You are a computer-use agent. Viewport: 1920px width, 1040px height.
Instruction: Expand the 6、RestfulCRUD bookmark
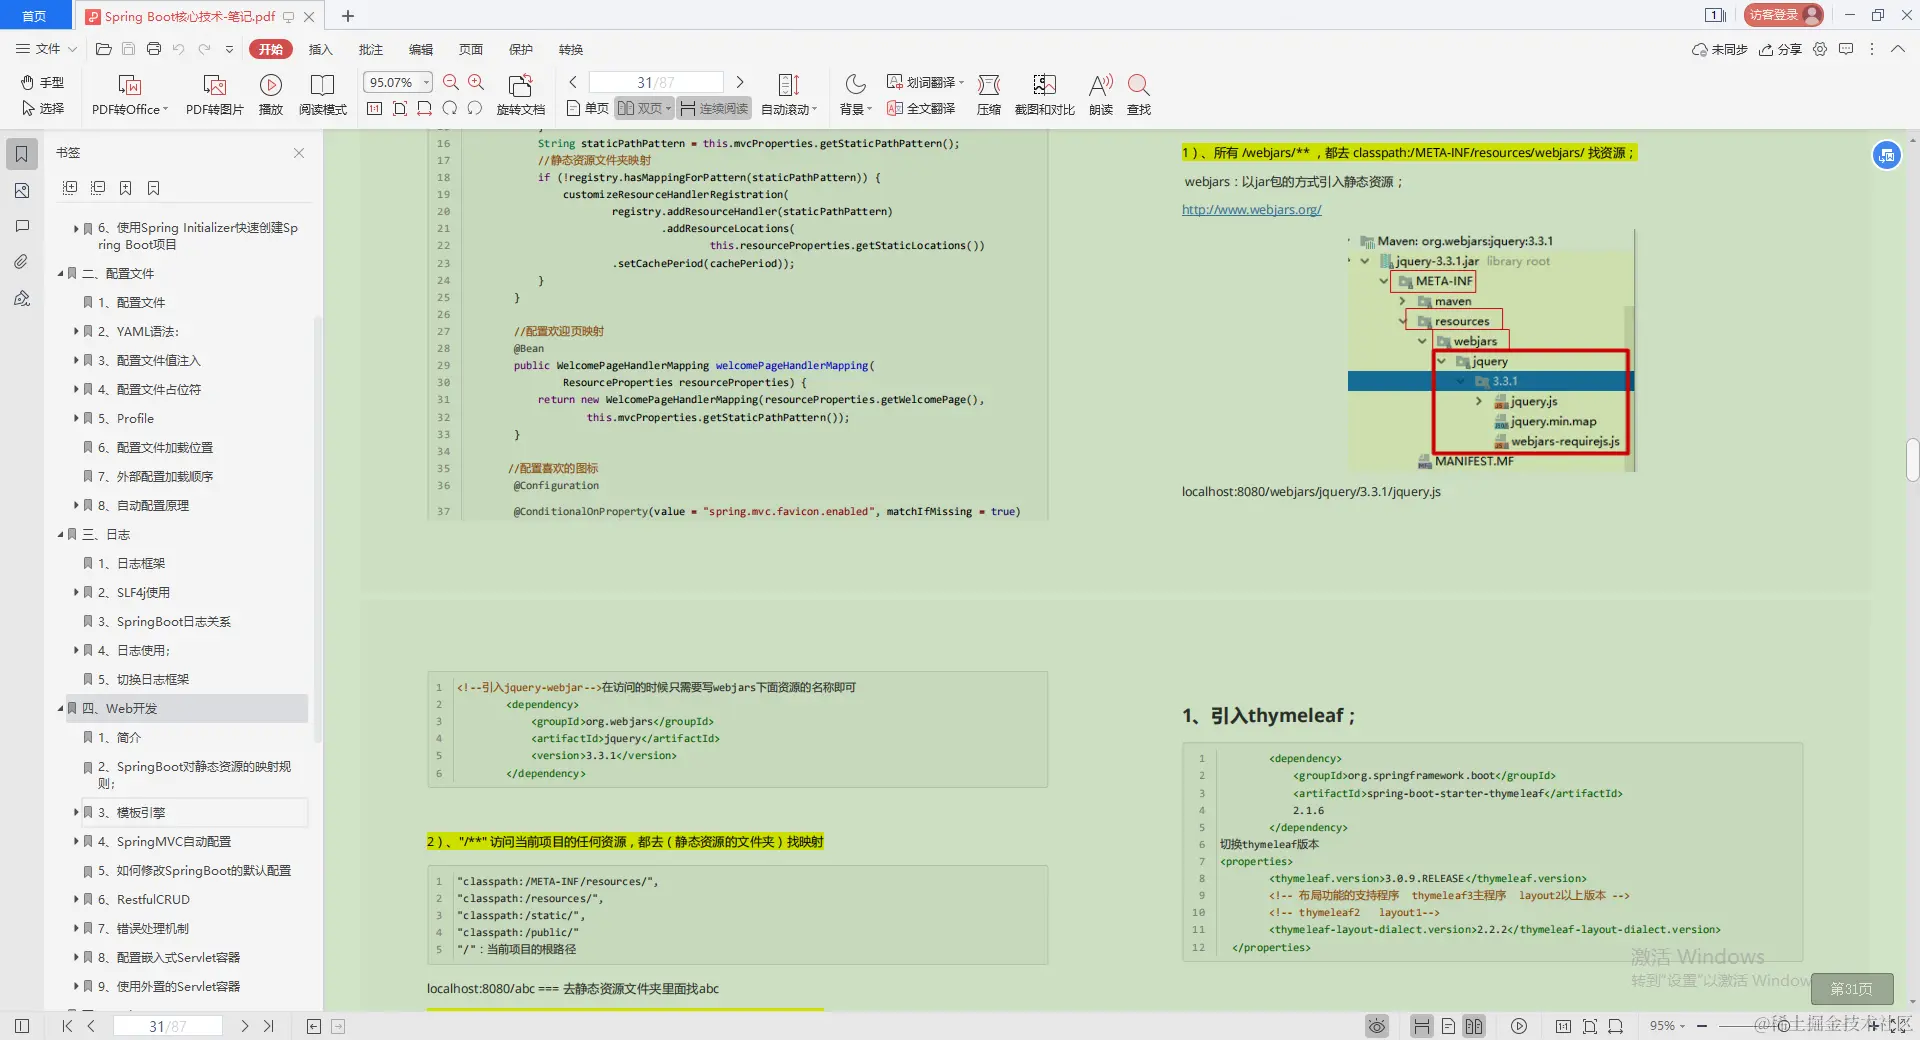(x=76, y=899)
